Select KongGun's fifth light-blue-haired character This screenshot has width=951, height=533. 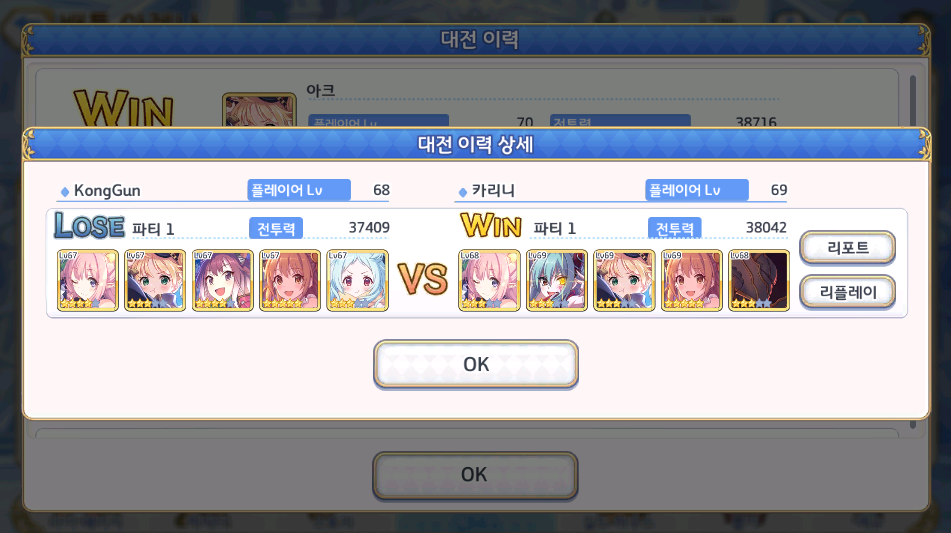tap(357, 280)
